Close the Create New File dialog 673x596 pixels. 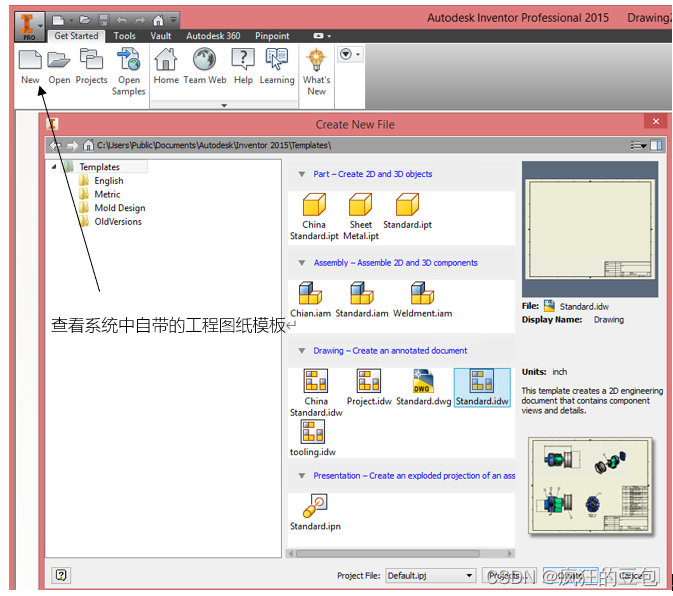[x=655, y=121]
